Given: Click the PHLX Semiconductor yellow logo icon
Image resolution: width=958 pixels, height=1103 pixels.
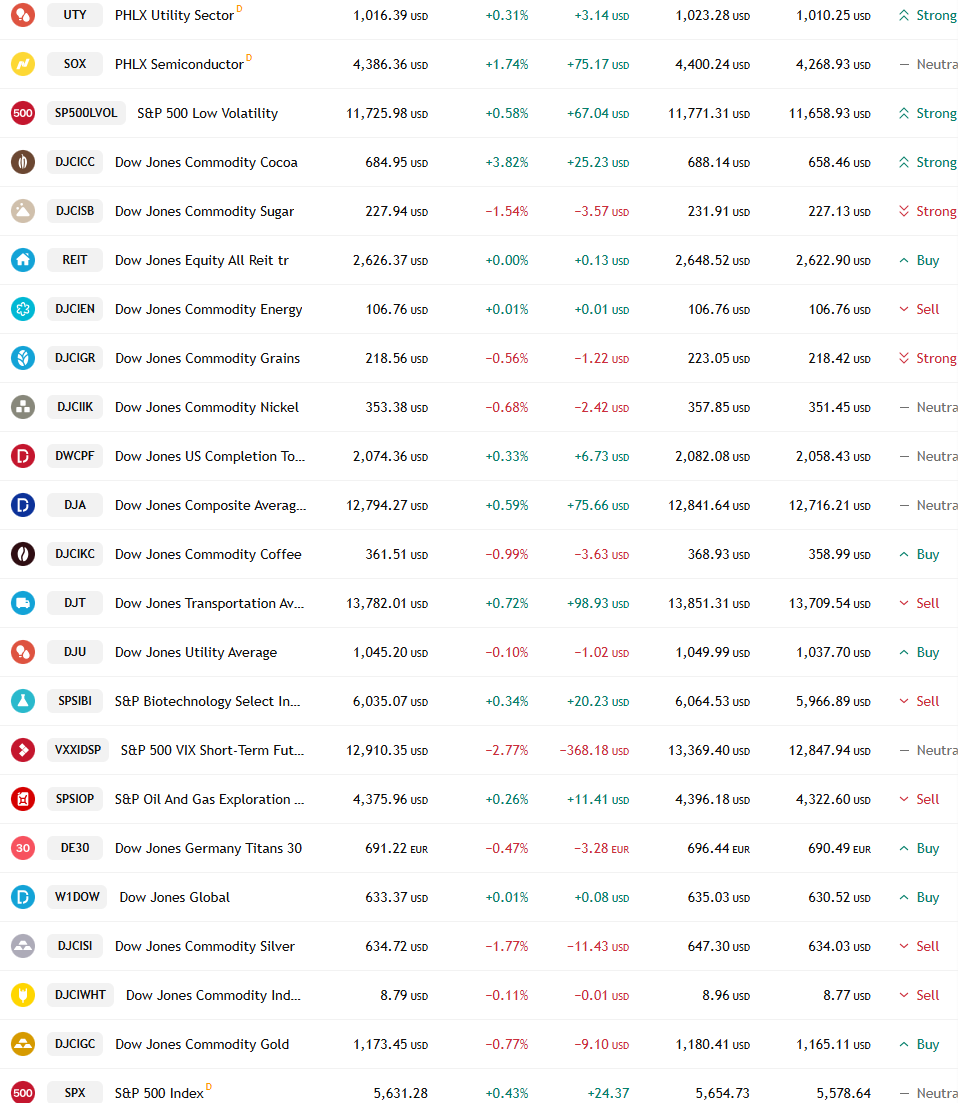Looking at the screenshot, I should (x=23, y=64).
